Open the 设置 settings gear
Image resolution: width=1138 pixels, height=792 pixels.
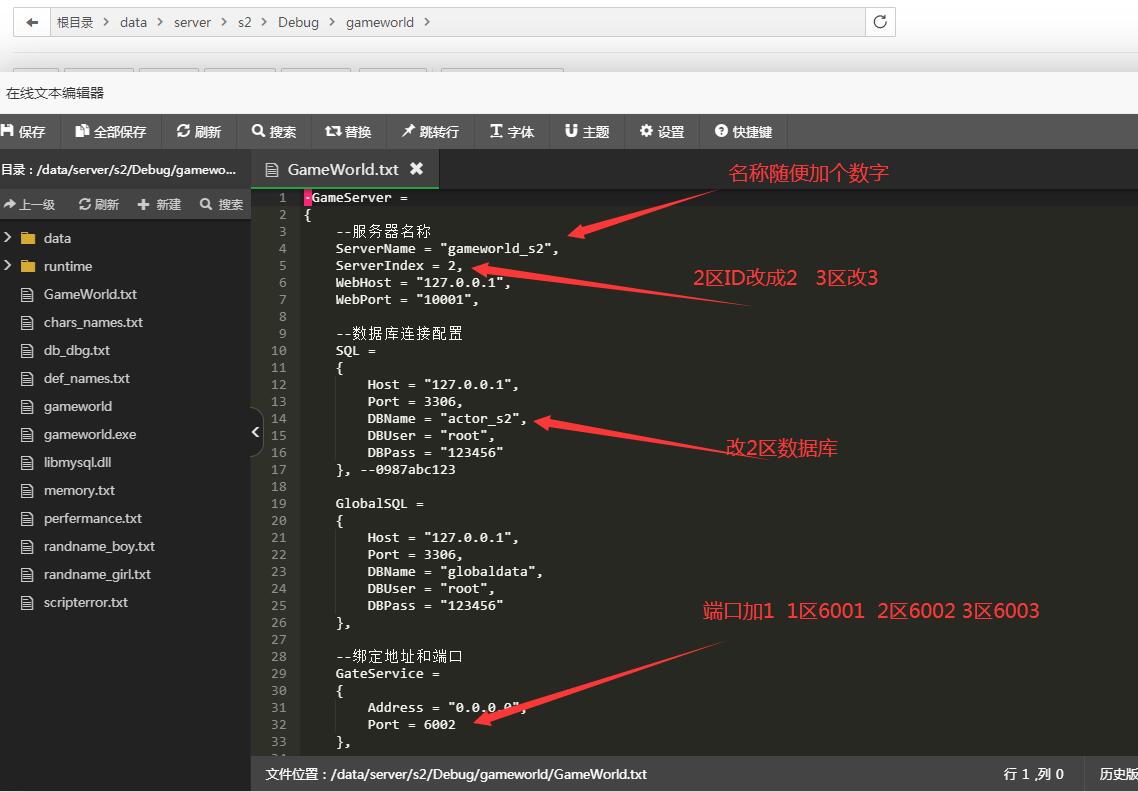[662, 131]
